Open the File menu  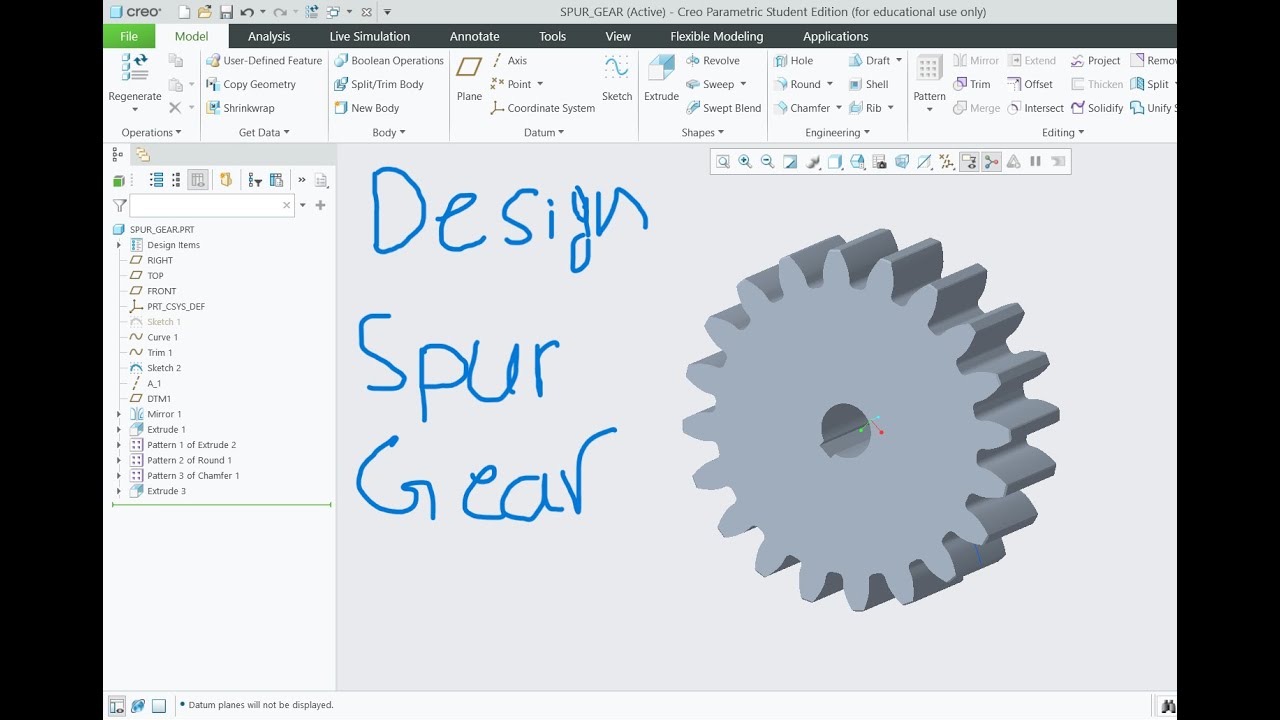[129, 36]
